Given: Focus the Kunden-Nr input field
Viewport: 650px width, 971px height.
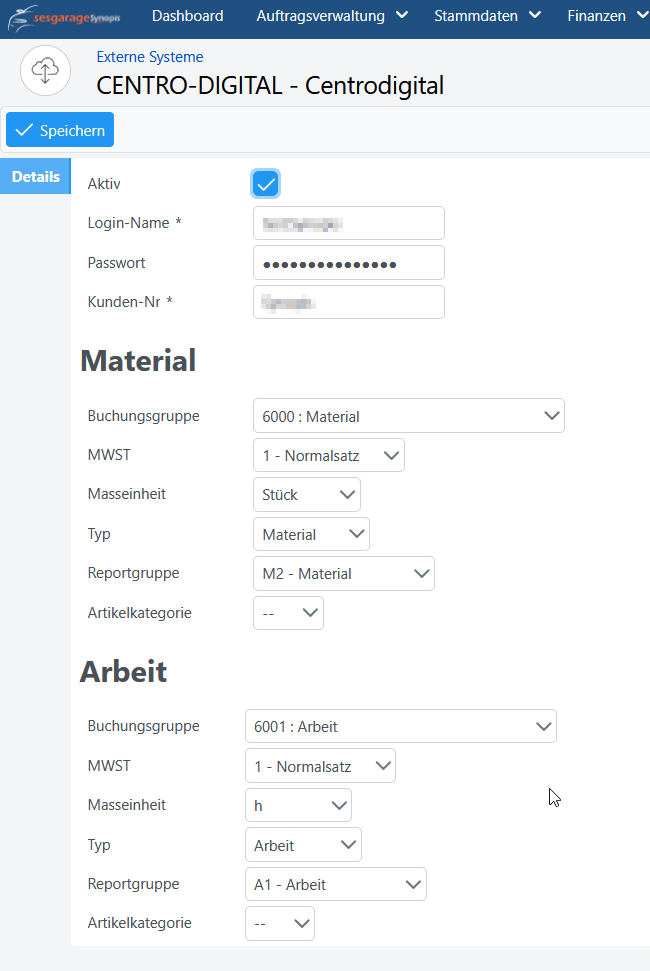Looking at the screenshot, I should pyautogui.click(x=349, y=302).
